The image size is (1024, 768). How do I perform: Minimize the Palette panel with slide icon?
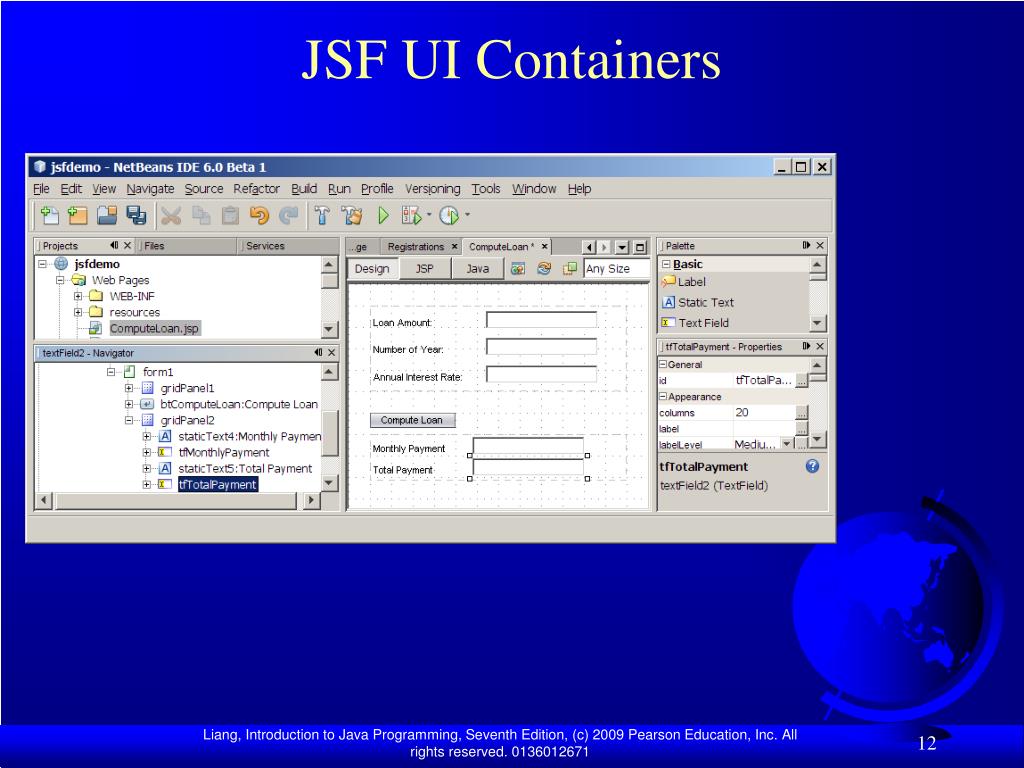click(807, 246)
